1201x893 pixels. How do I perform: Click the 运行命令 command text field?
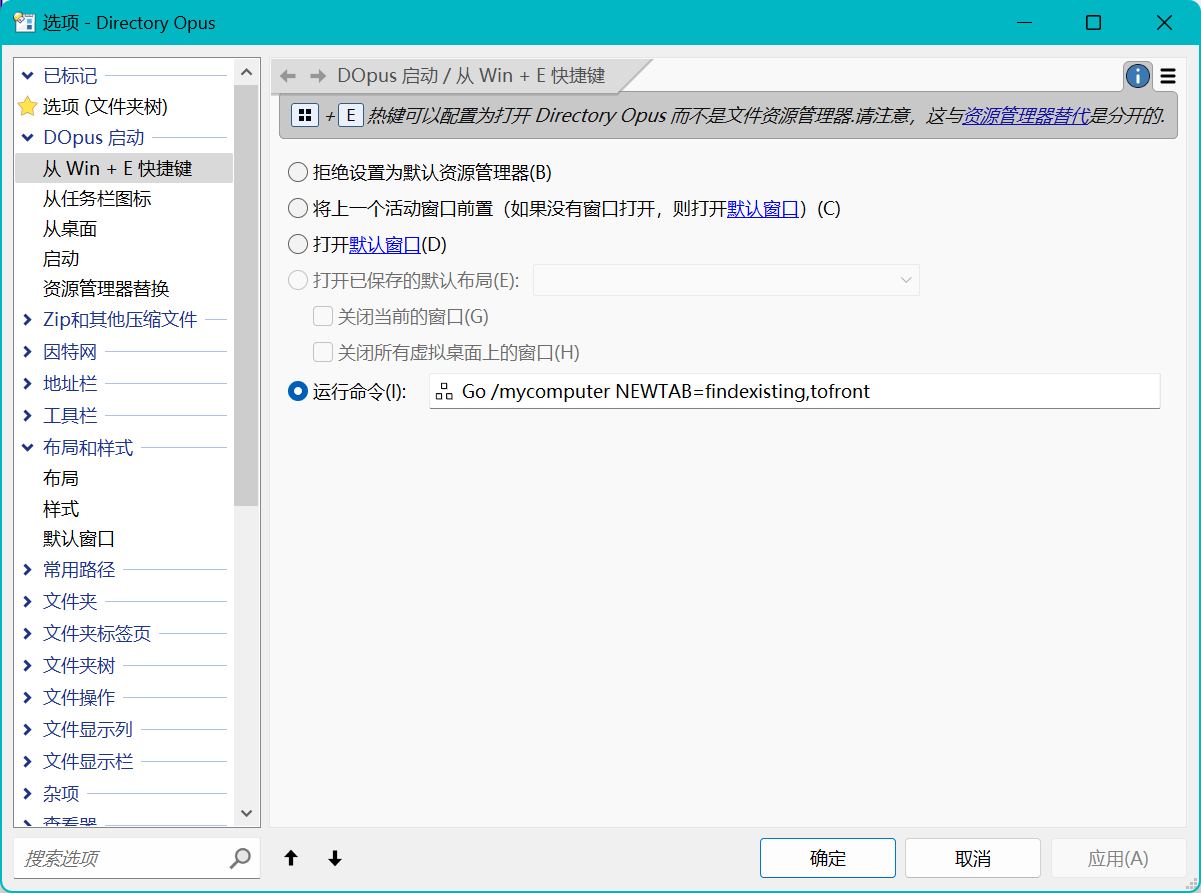794,391
